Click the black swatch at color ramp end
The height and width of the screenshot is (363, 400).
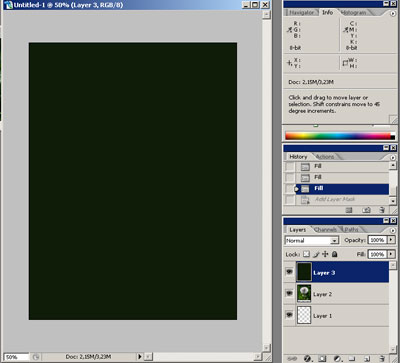[393, 137]
